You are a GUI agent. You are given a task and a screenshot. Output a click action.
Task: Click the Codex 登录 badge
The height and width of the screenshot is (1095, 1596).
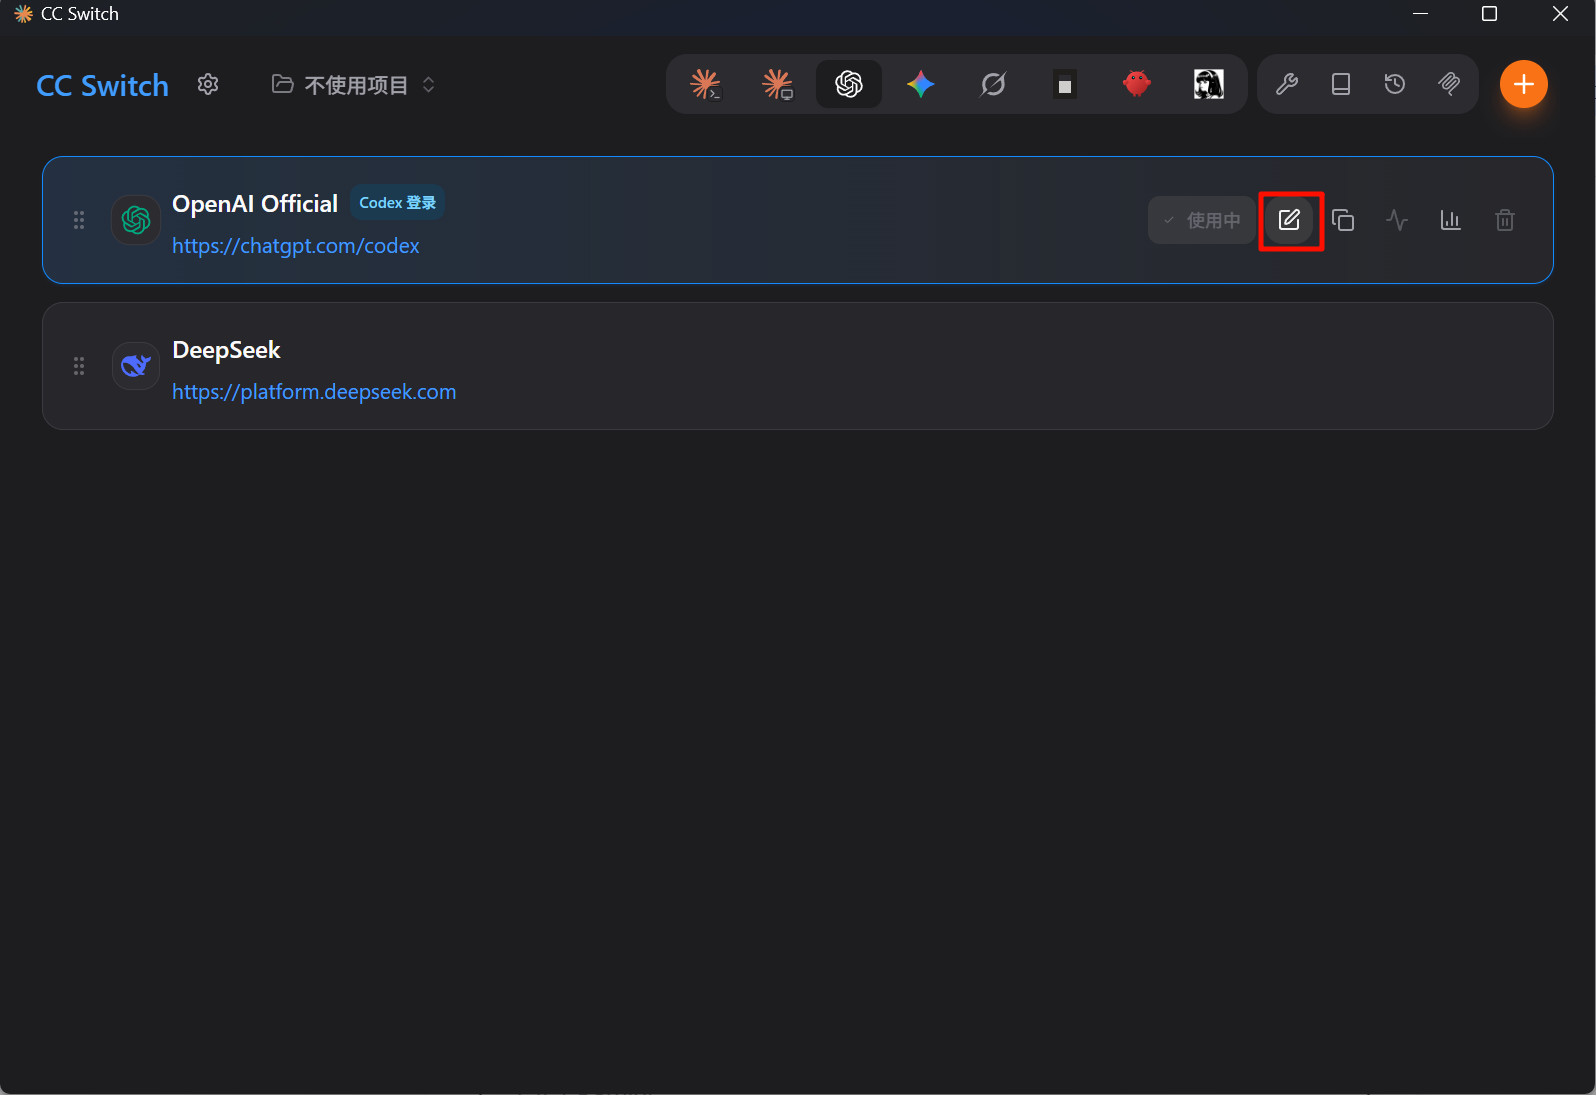pyautogui.click(x=397, y=203)
